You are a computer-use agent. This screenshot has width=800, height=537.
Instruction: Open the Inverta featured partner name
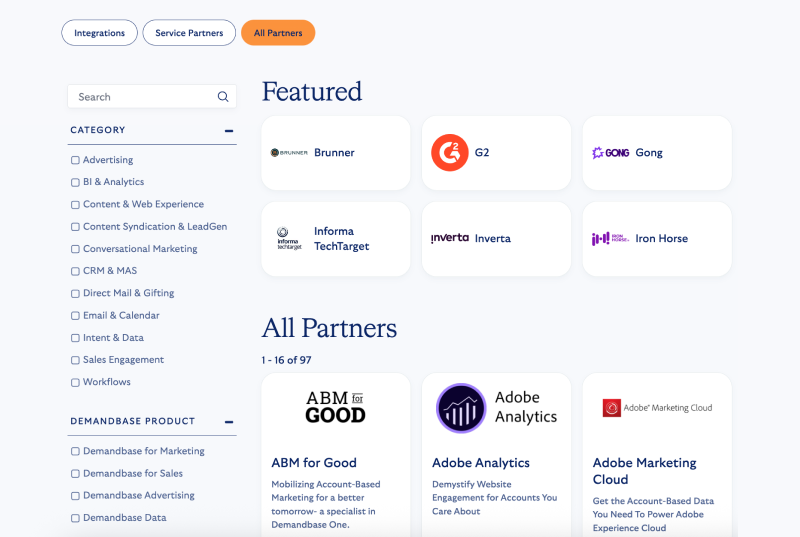click(x=493, y=238)
